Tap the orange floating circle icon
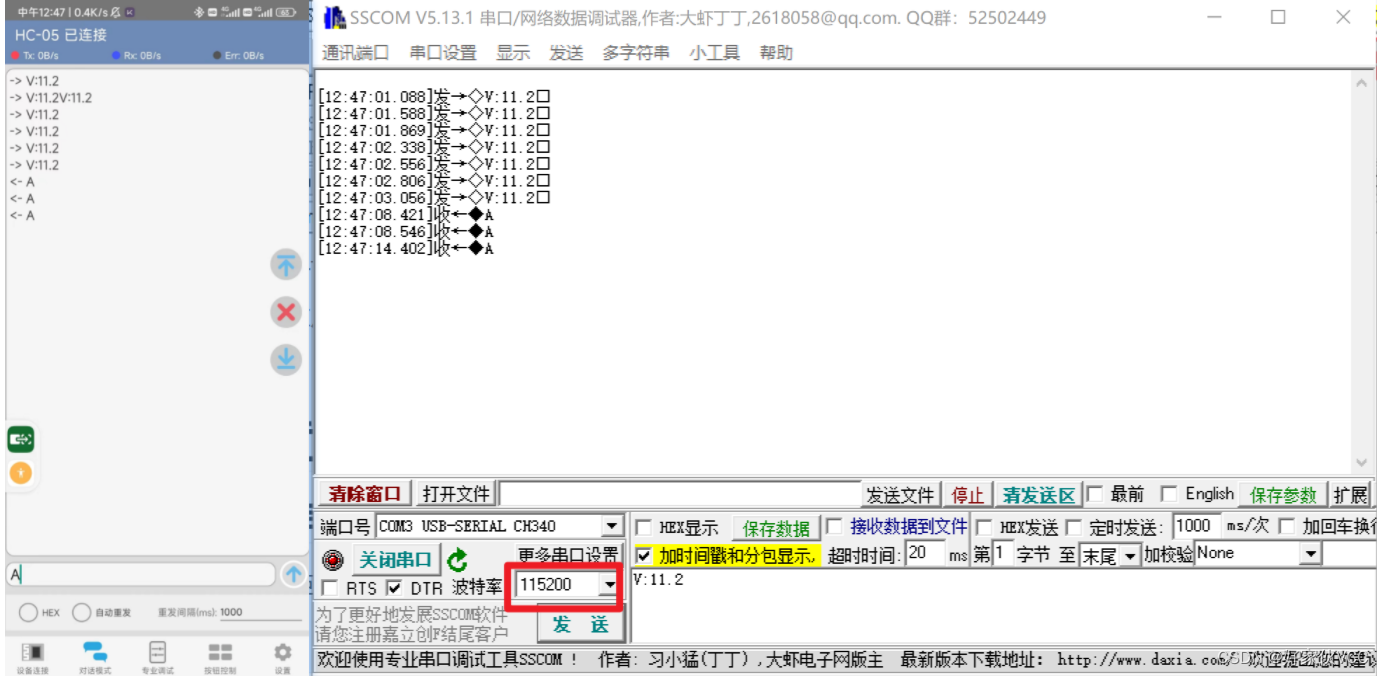 pyautogui.click(x=21, y=472)
